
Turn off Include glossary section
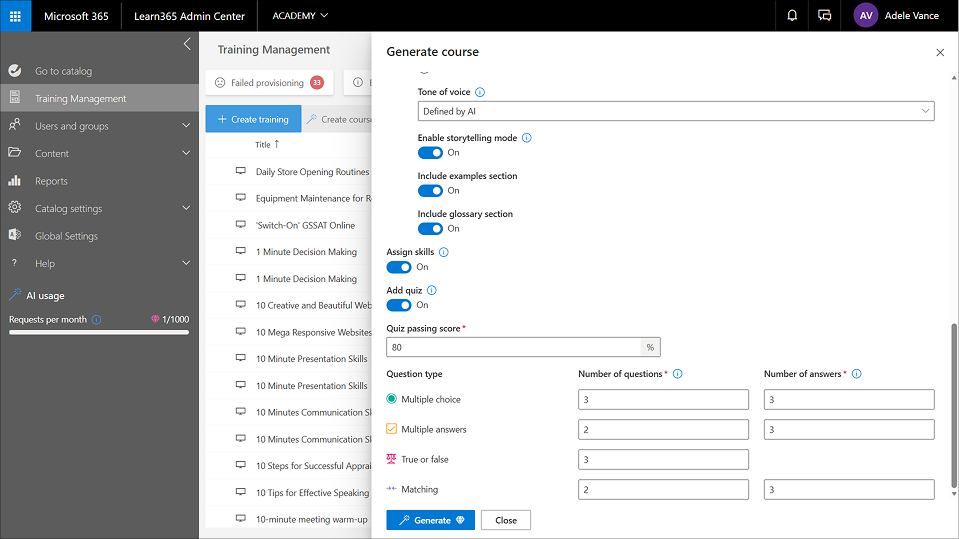pyautogui.click(x=430, y=229)
